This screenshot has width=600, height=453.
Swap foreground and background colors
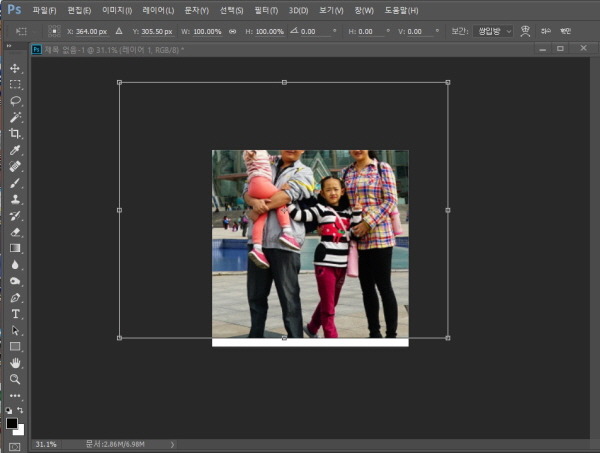(20, 410)
